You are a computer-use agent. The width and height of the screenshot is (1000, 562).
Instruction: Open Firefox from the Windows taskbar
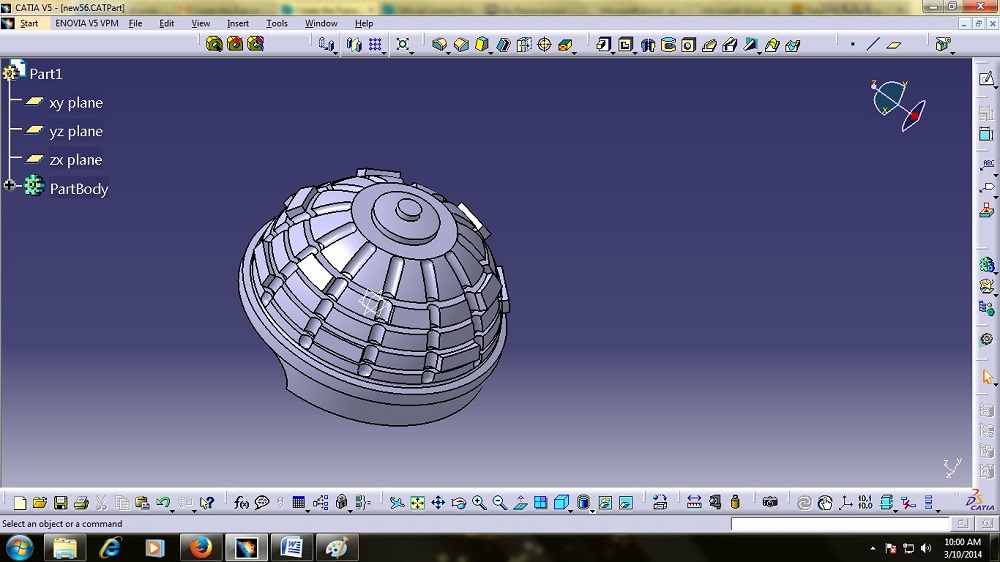(x=201, y=547)
